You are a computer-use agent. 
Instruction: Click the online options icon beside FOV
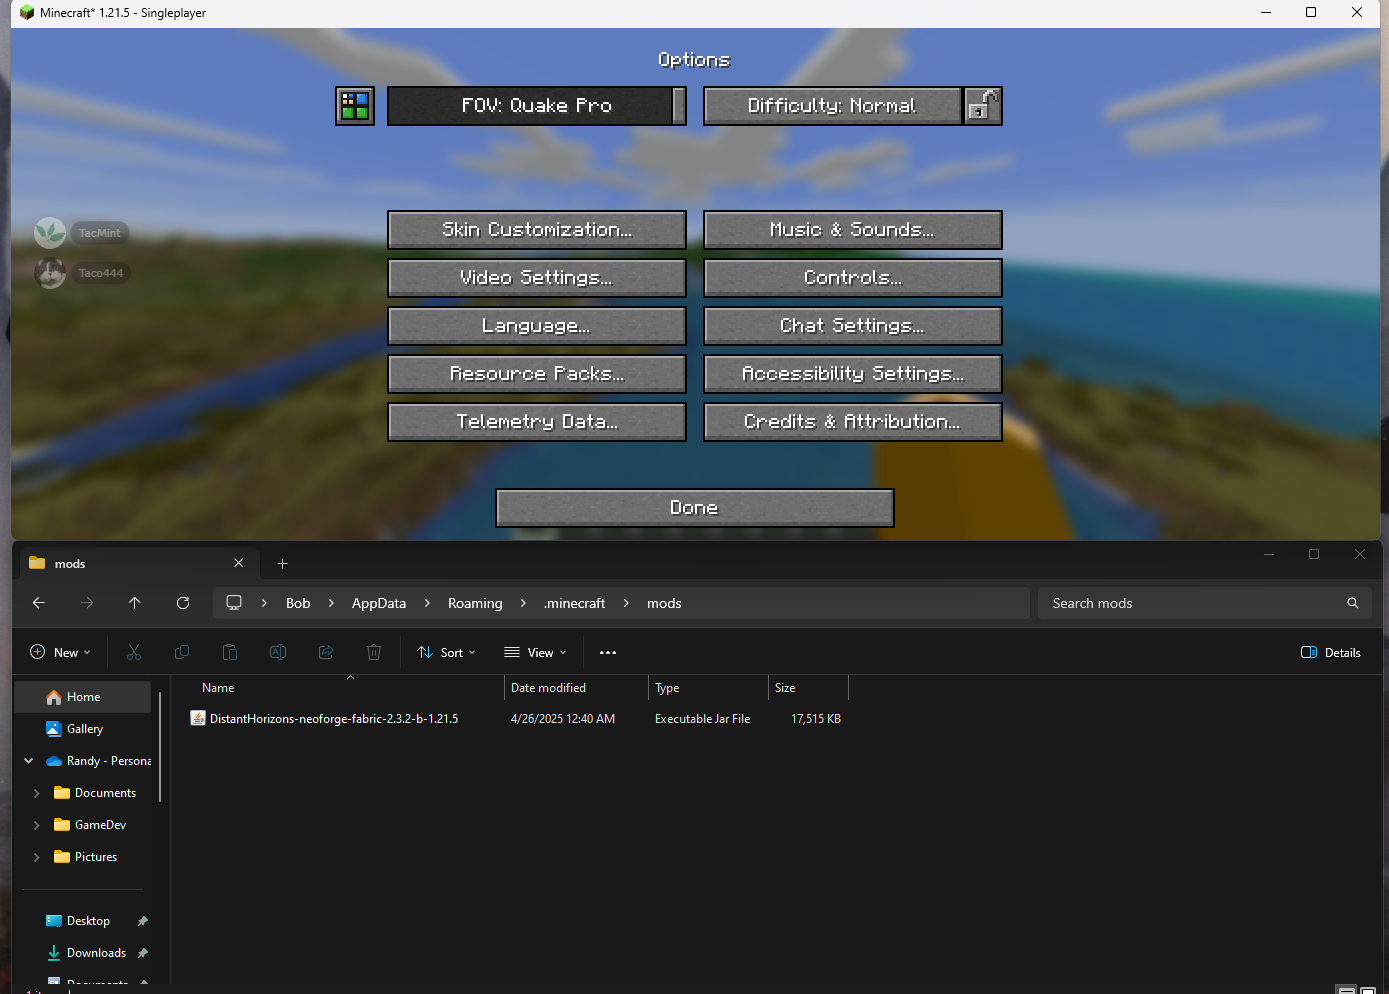click(x=355, y=106)
